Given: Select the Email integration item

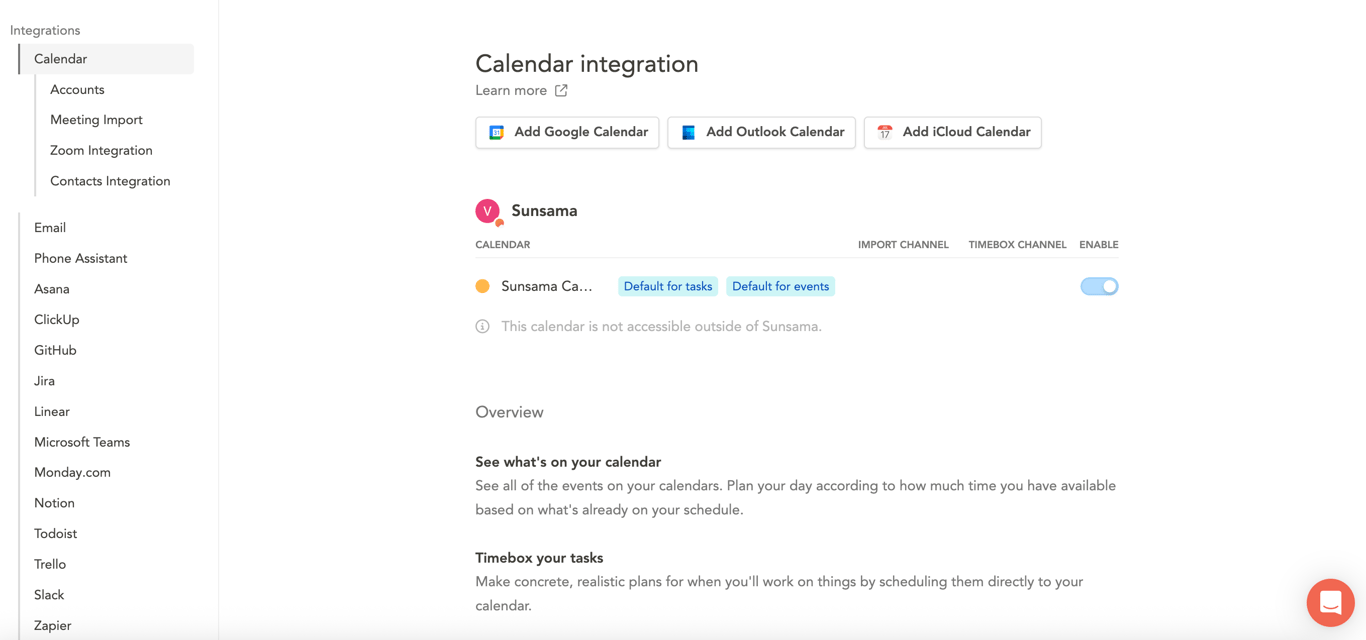Looking at the screenshot, I should point(50,228).
